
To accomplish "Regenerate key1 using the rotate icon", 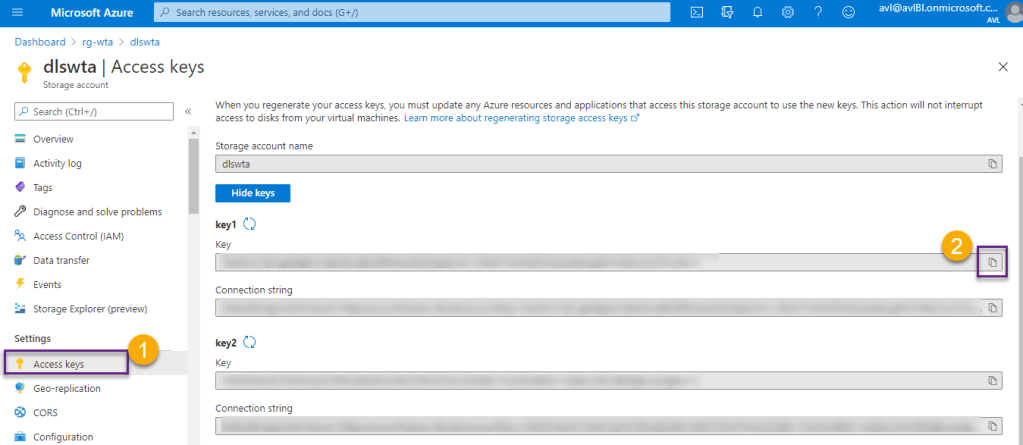I will [x=250, y=225].
